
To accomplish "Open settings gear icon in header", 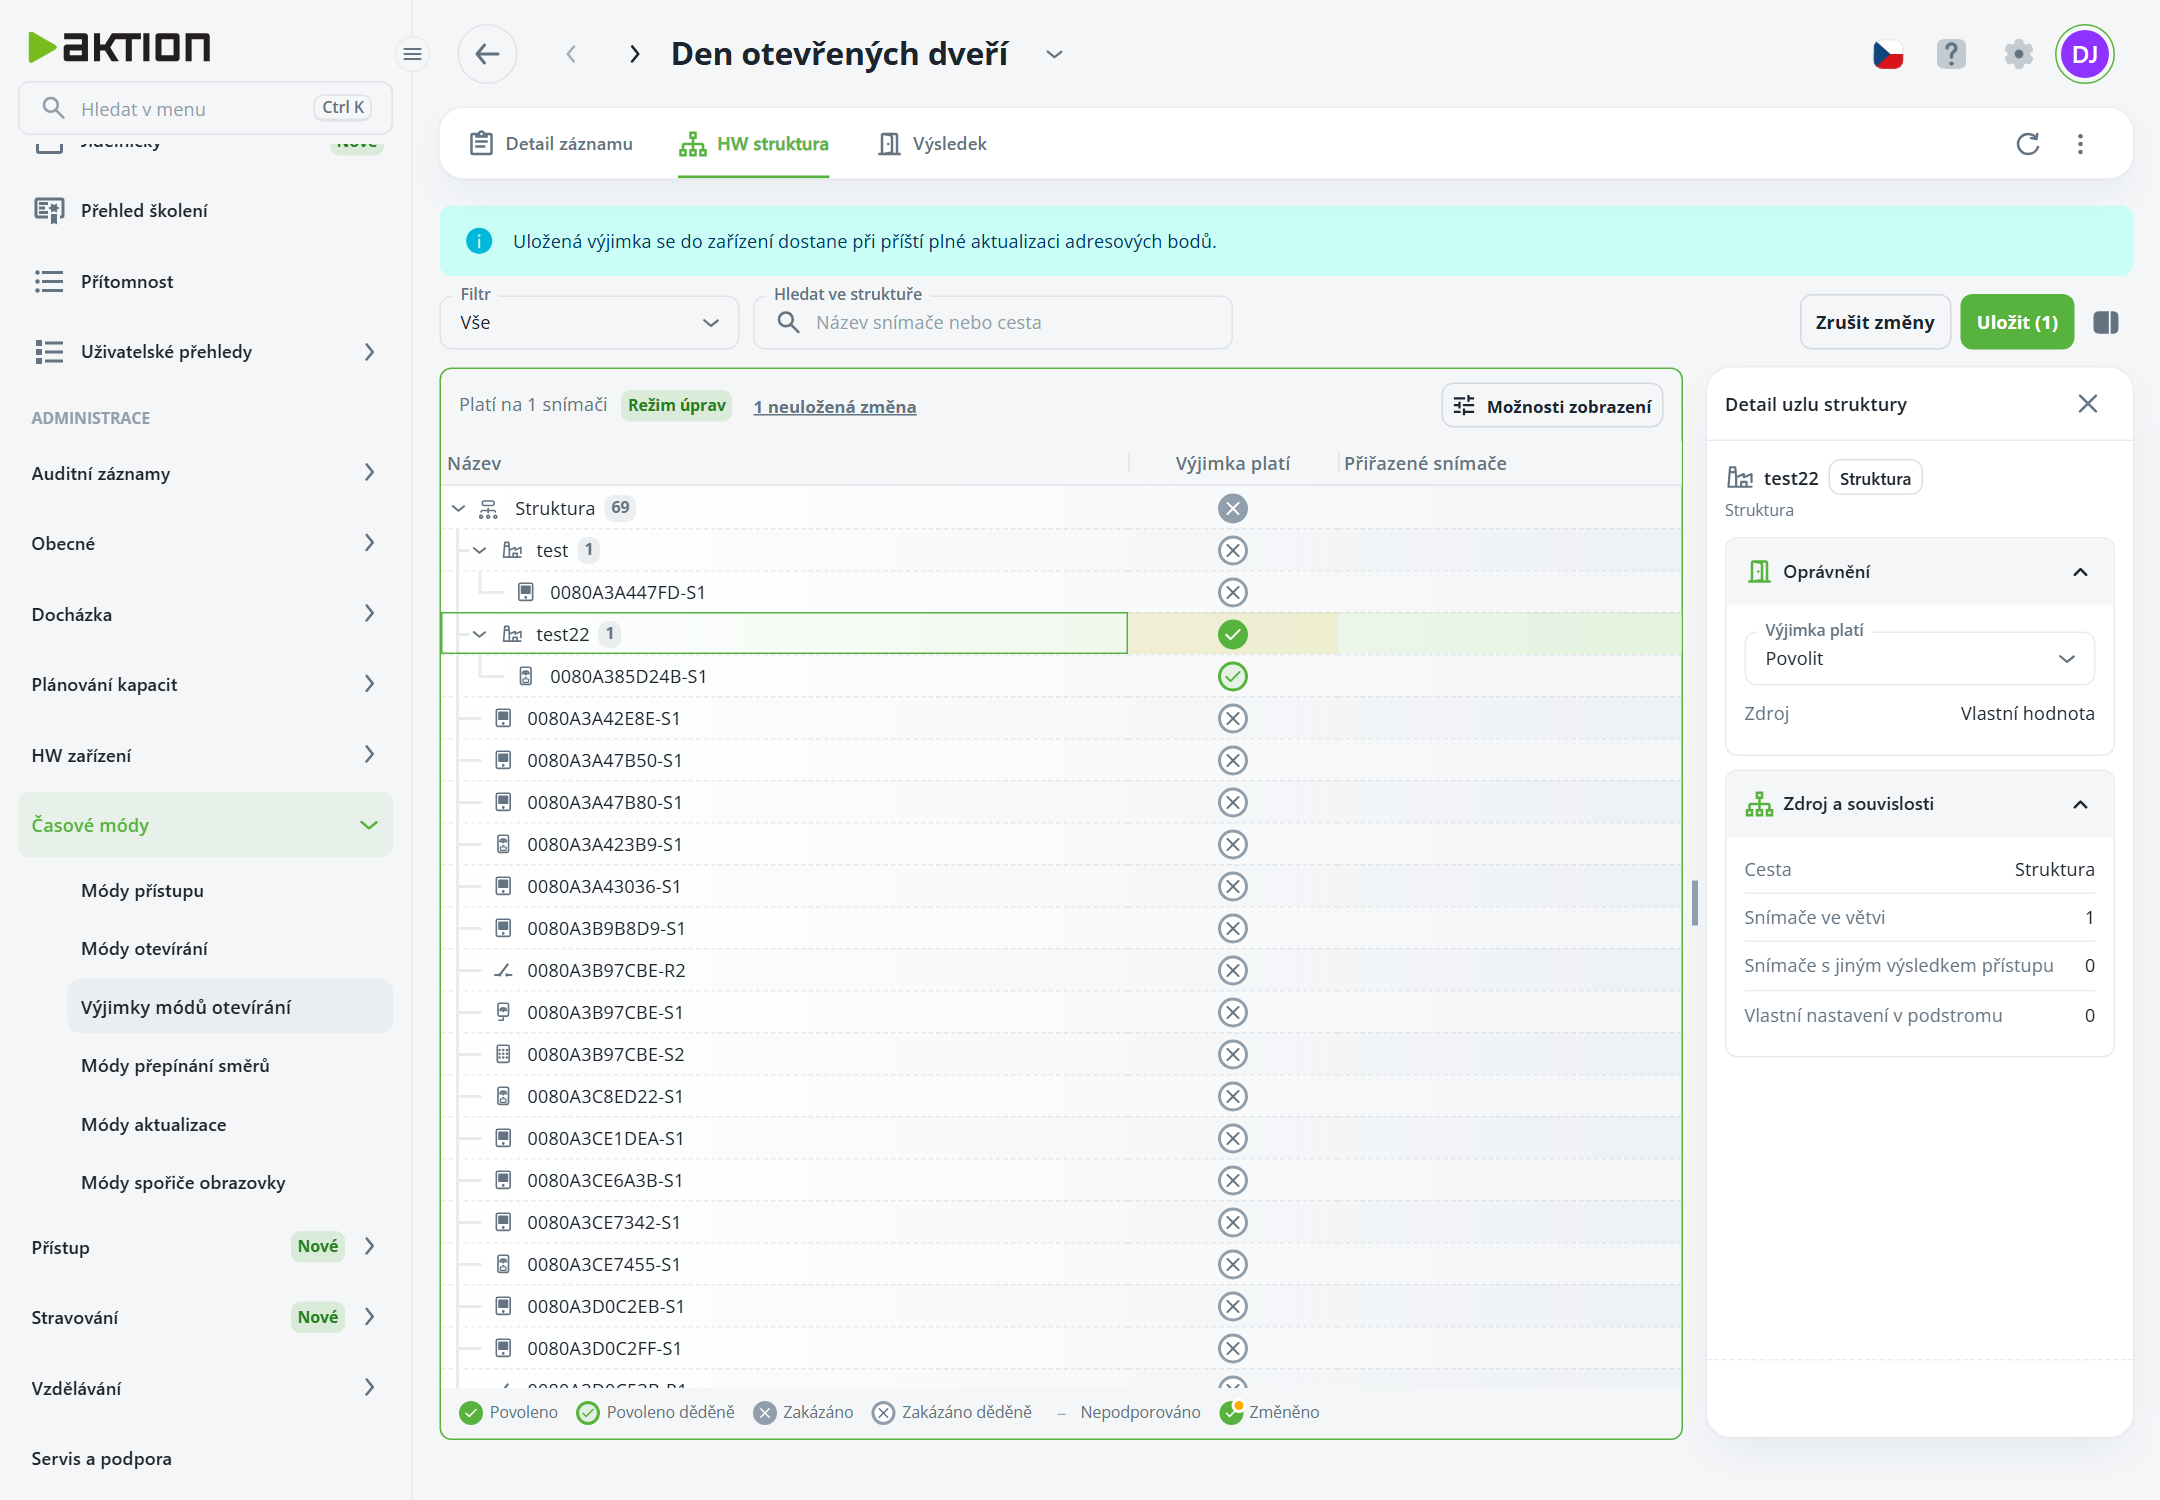I will pos(2019,54).
